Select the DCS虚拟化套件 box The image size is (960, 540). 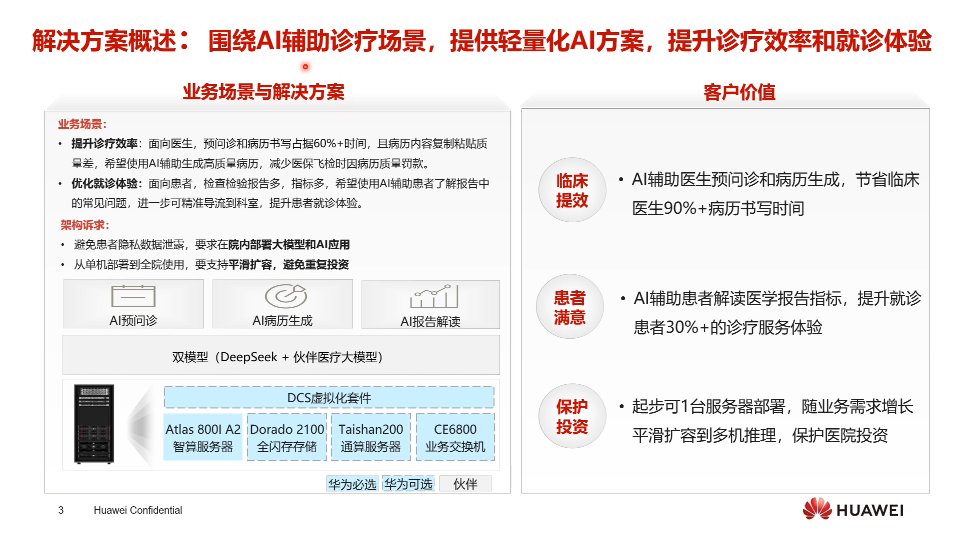pos(329,397)
